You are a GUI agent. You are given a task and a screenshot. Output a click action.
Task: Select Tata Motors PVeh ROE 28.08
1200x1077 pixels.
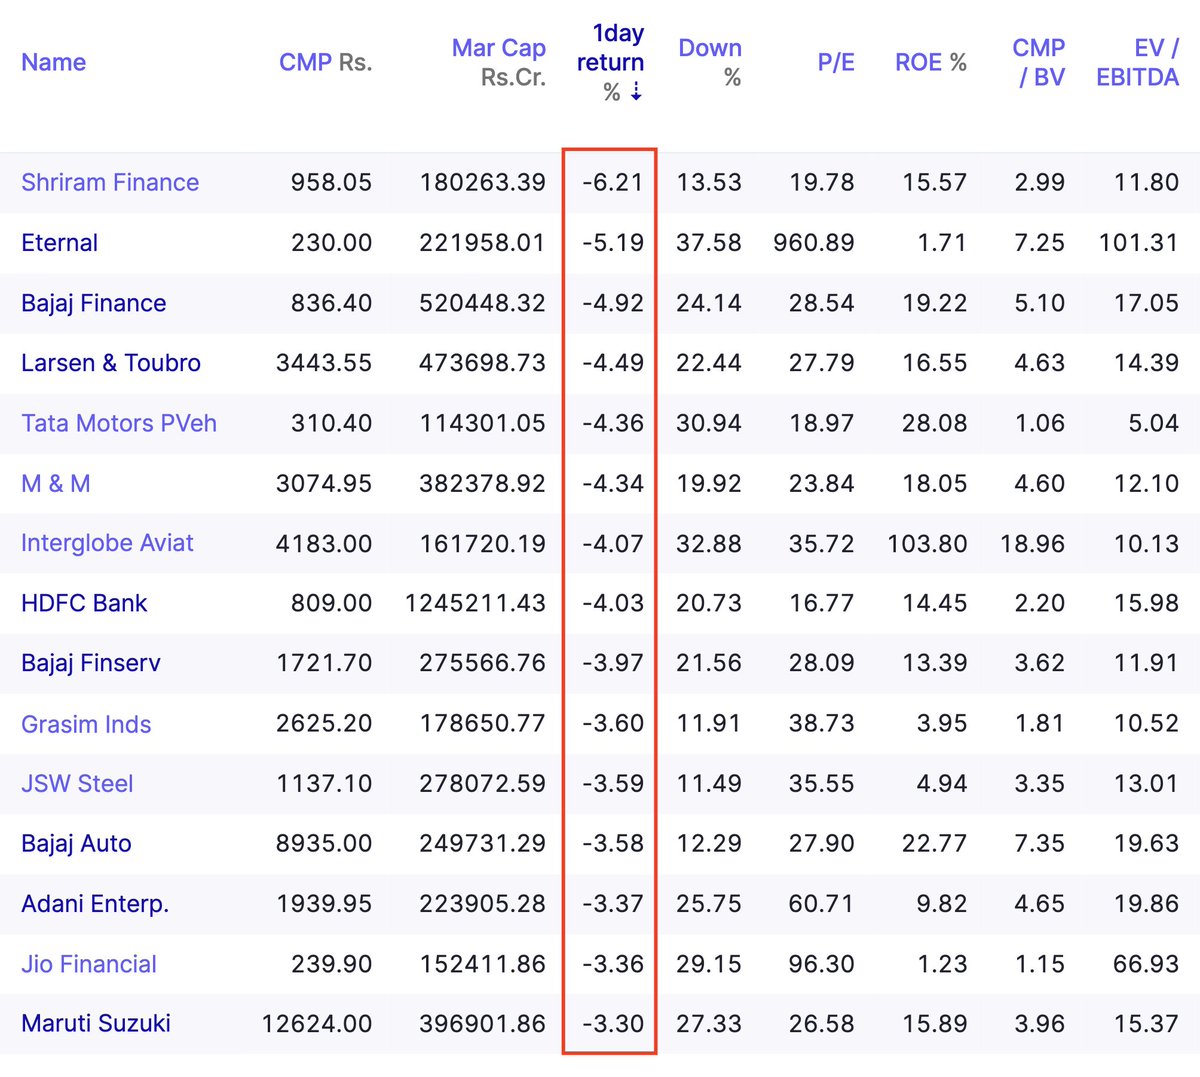tap(934, 423)
